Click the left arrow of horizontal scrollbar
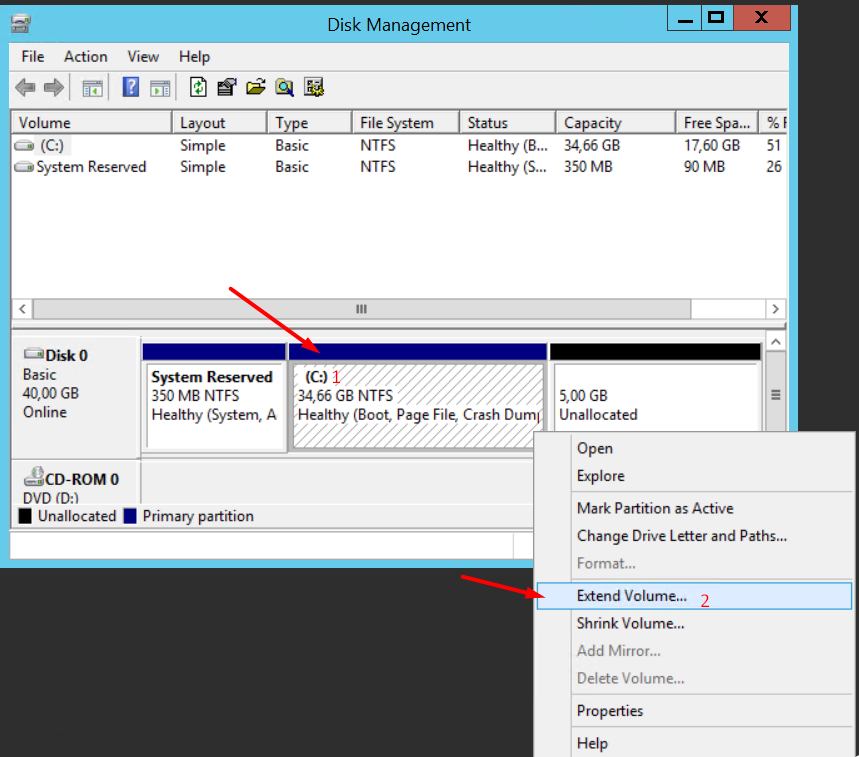 click(22, 309)
